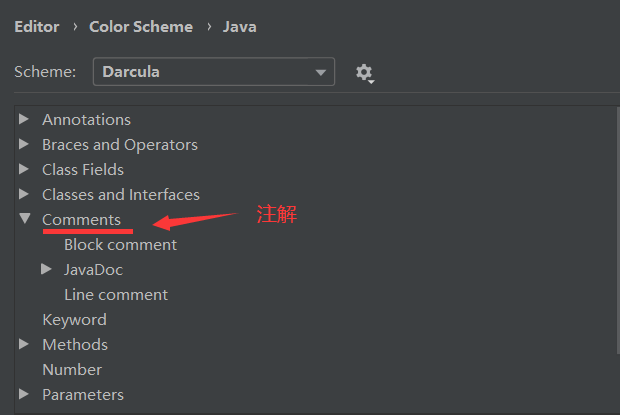Screen dimensions: 620x415
Task: Open the scheme actions gear menu
Action: point(364,73)
